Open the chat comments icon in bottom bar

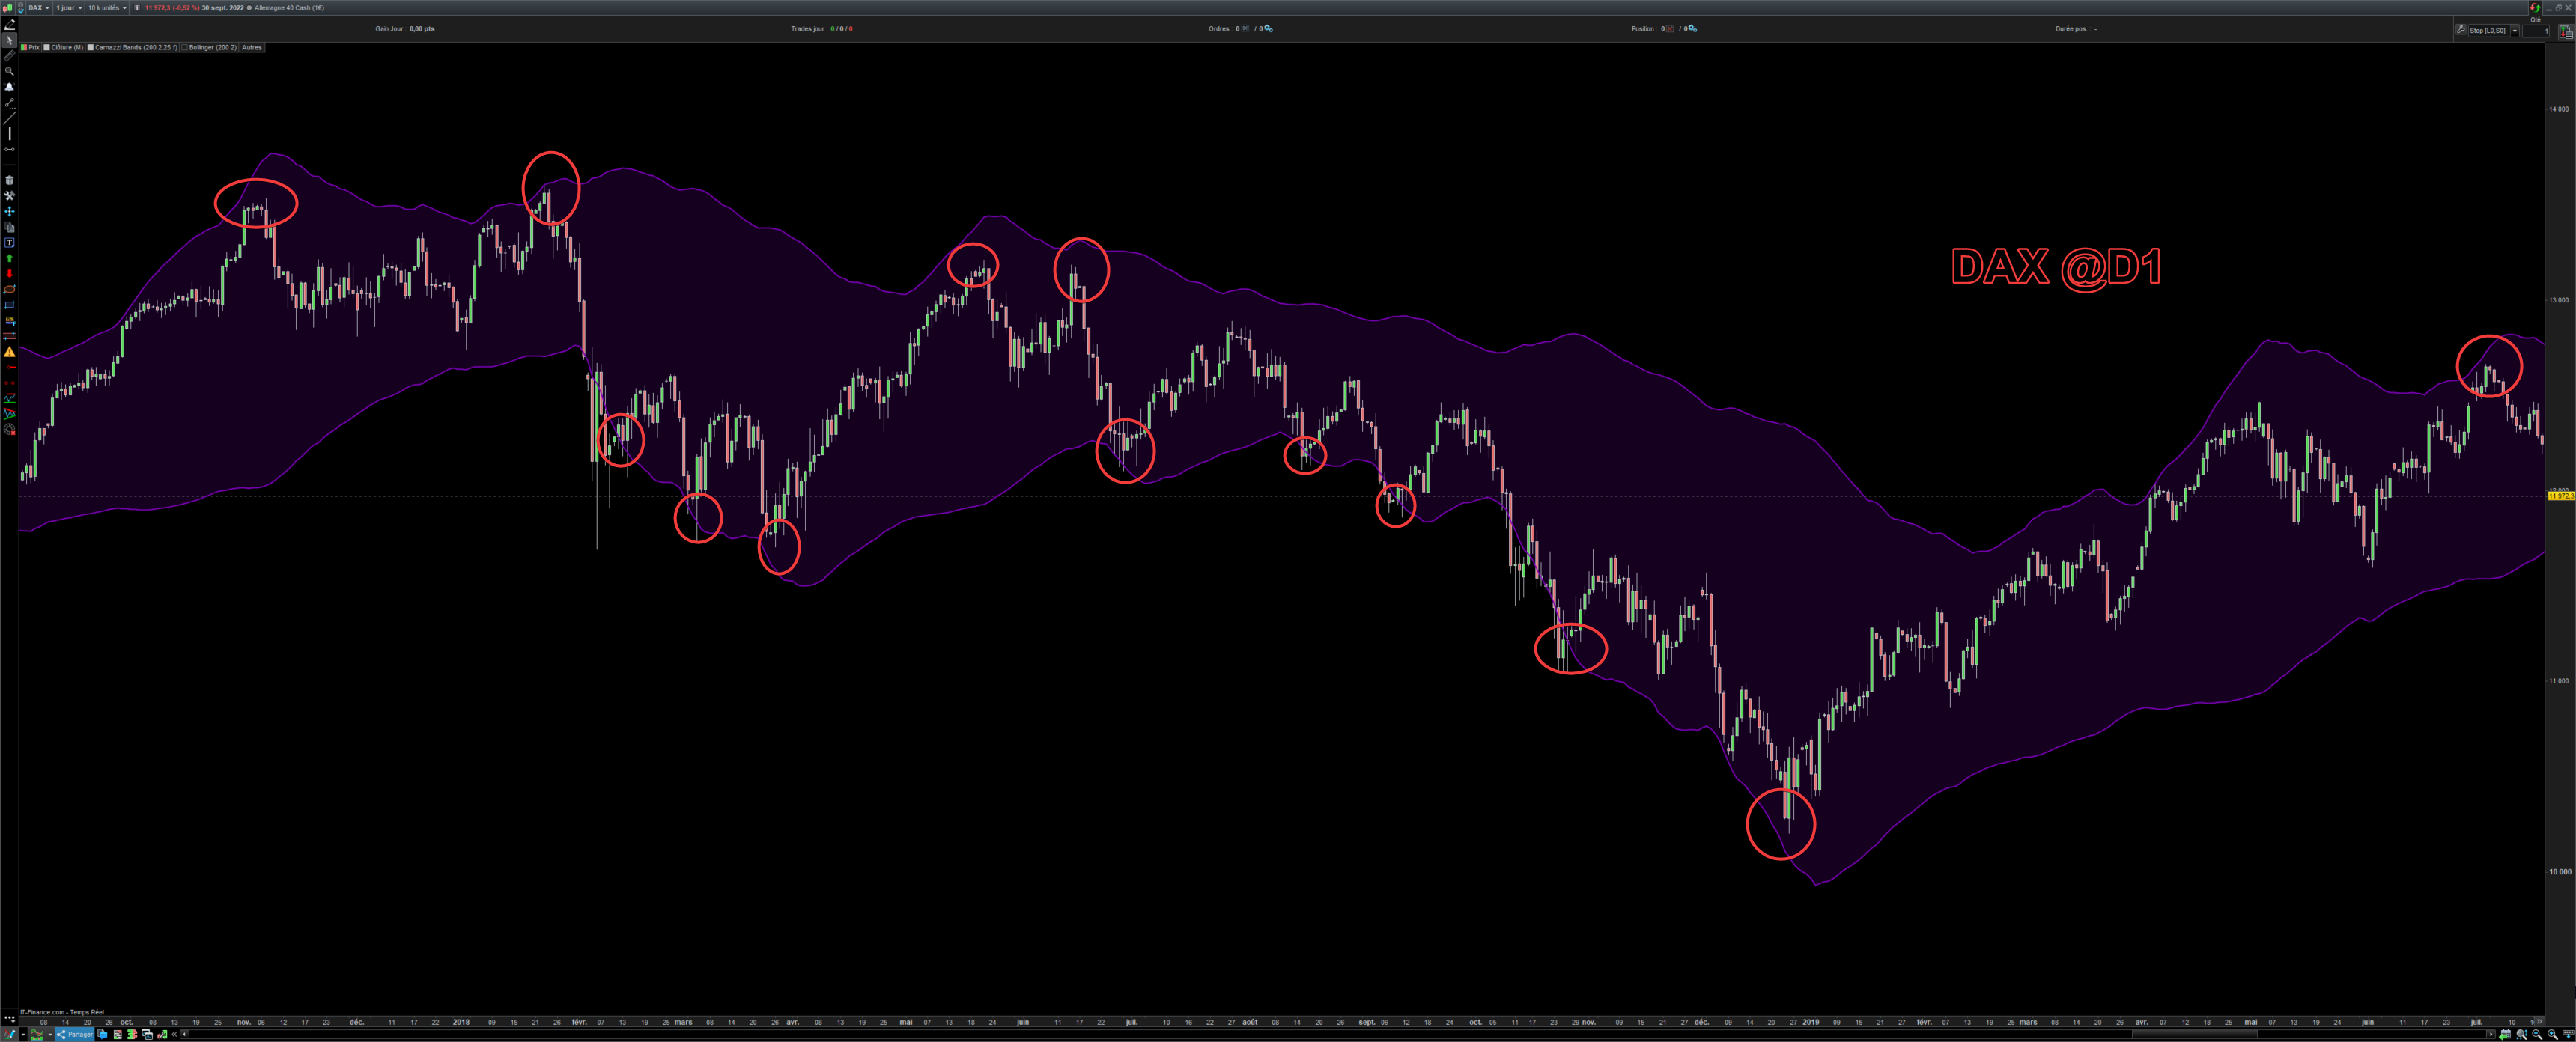(102, 1034)
